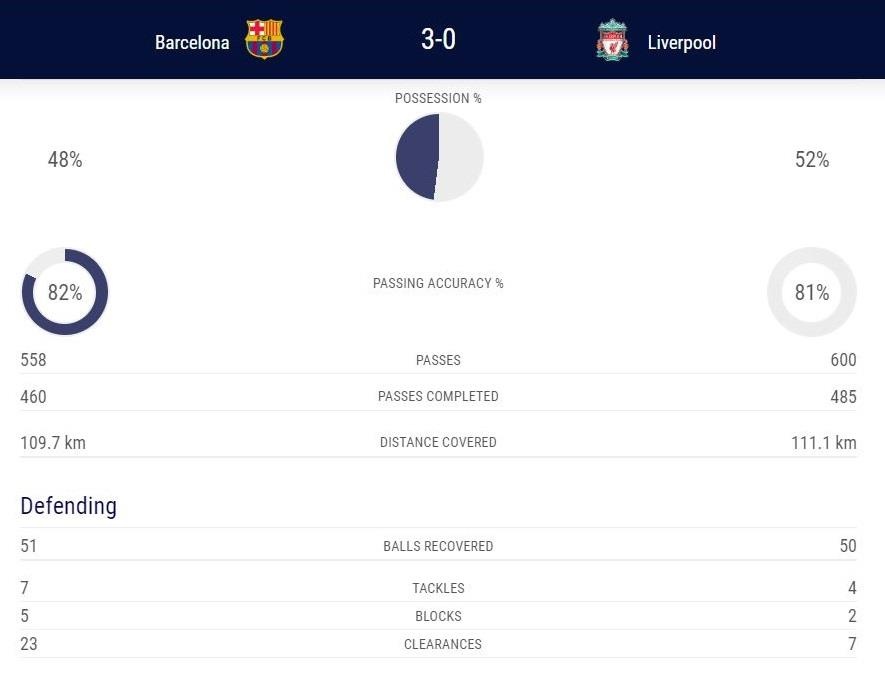Toggle the BALLS RECOVERED stat row
885x687 pixels.
(438, 546)
